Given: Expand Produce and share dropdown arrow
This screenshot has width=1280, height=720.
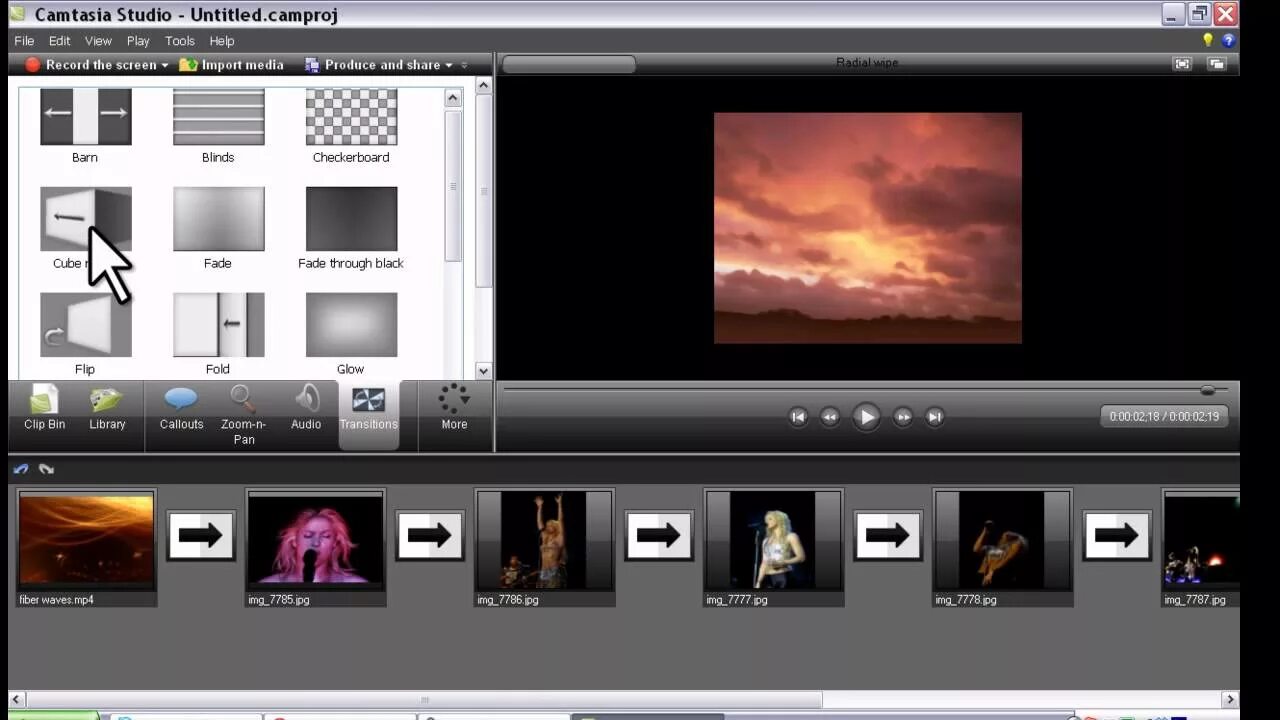Looking at the screenshot, I should (449, 65).
